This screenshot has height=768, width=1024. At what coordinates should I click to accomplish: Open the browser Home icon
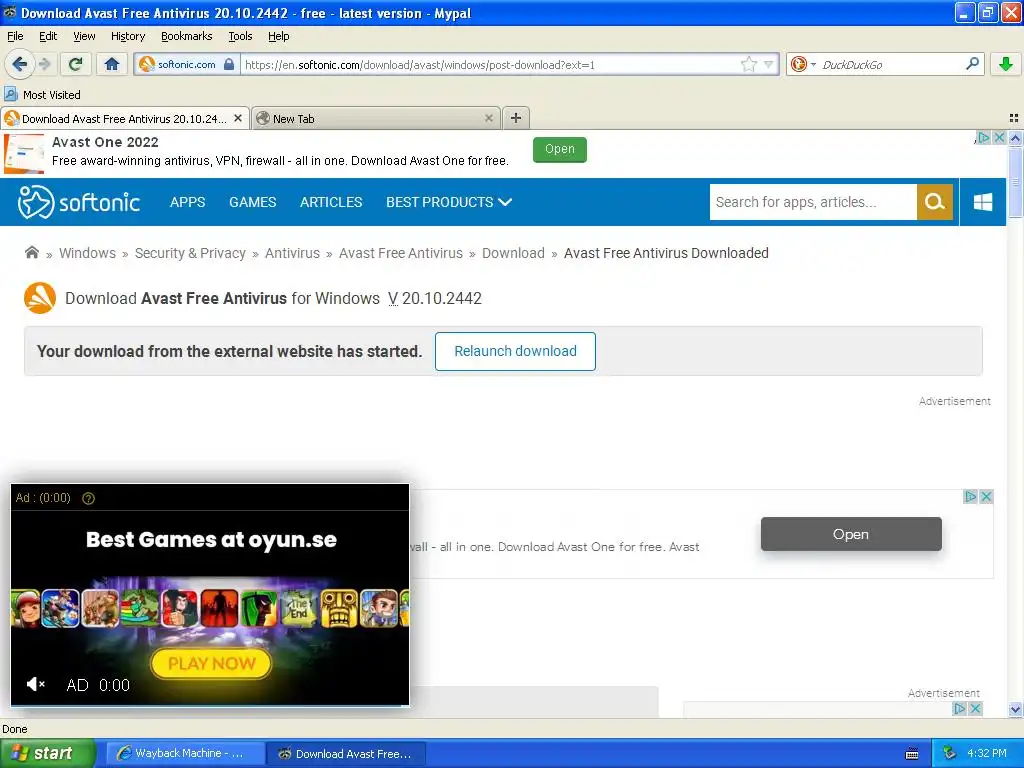click(x=112, y=64)
